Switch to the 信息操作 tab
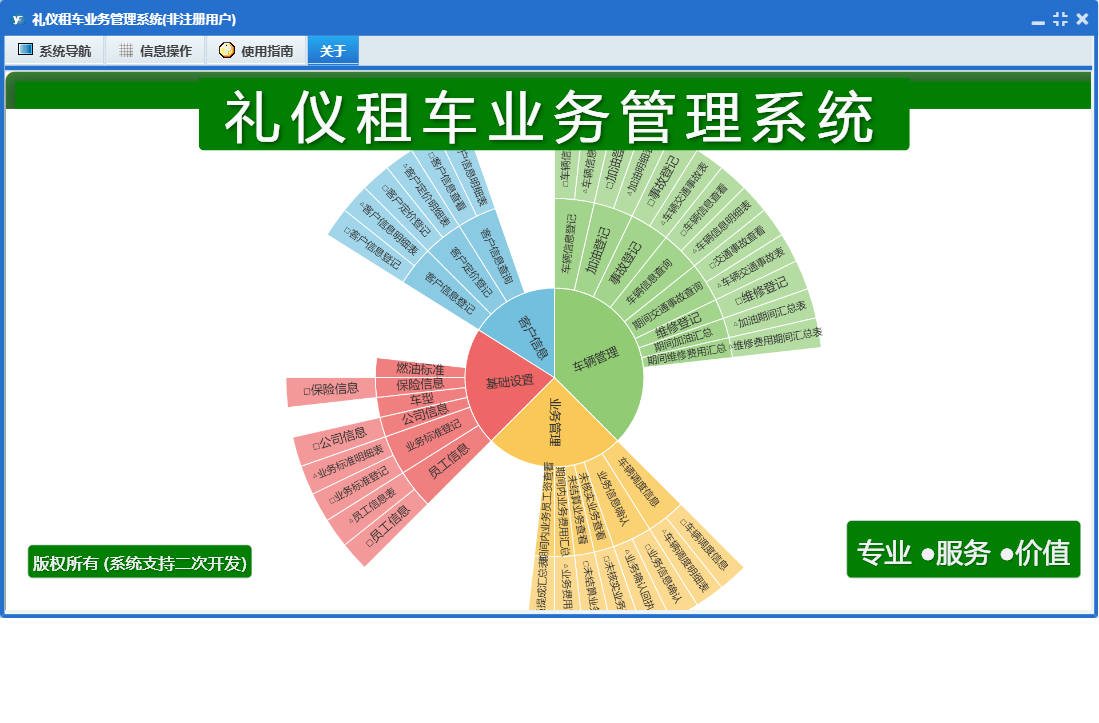The image size is (1099, 723). coord(156,50)
